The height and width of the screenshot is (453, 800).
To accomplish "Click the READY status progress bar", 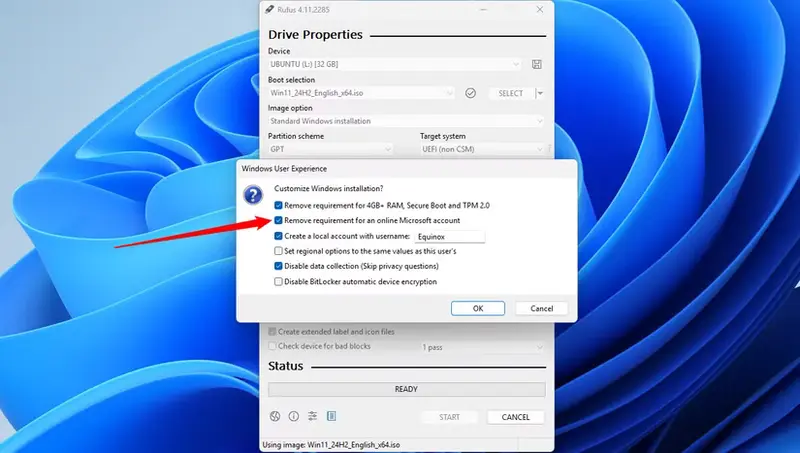I will [x=406, y=389].
